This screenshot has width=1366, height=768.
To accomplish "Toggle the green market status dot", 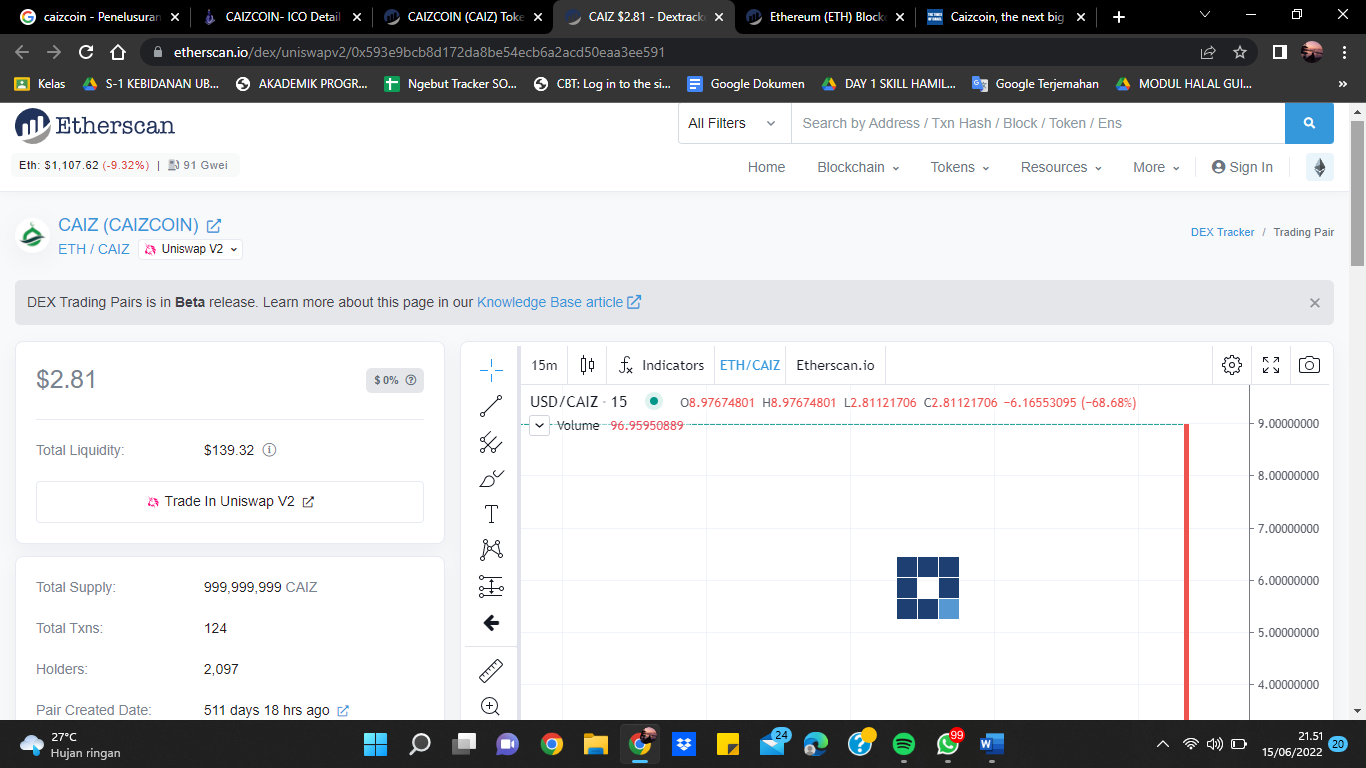I will click(654, 402).
